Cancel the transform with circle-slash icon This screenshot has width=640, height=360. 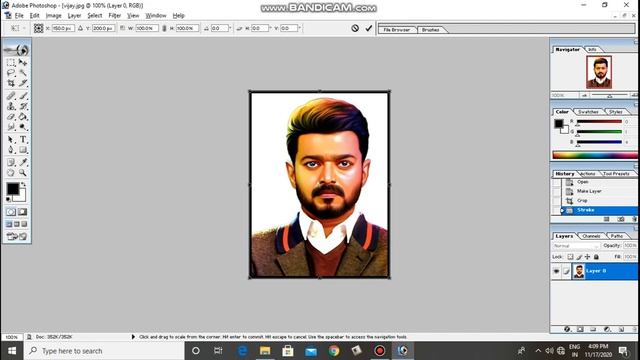click(355, 28)
